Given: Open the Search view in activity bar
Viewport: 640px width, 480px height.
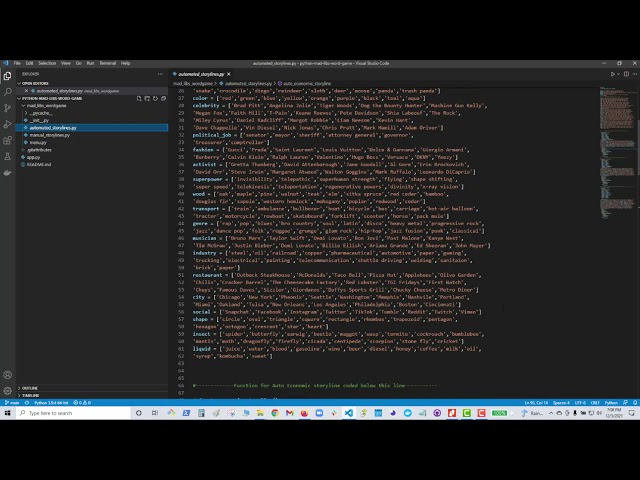Looking at the screenshot, I should 7,92.
